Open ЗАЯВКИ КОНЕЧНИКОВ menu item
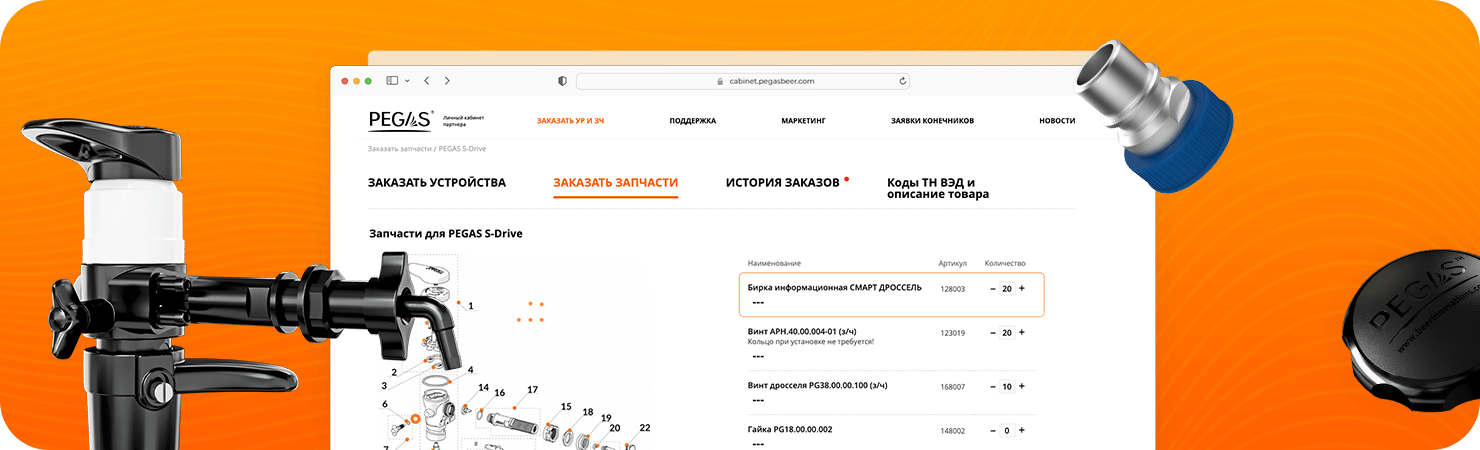 click(x=932, y=121)
